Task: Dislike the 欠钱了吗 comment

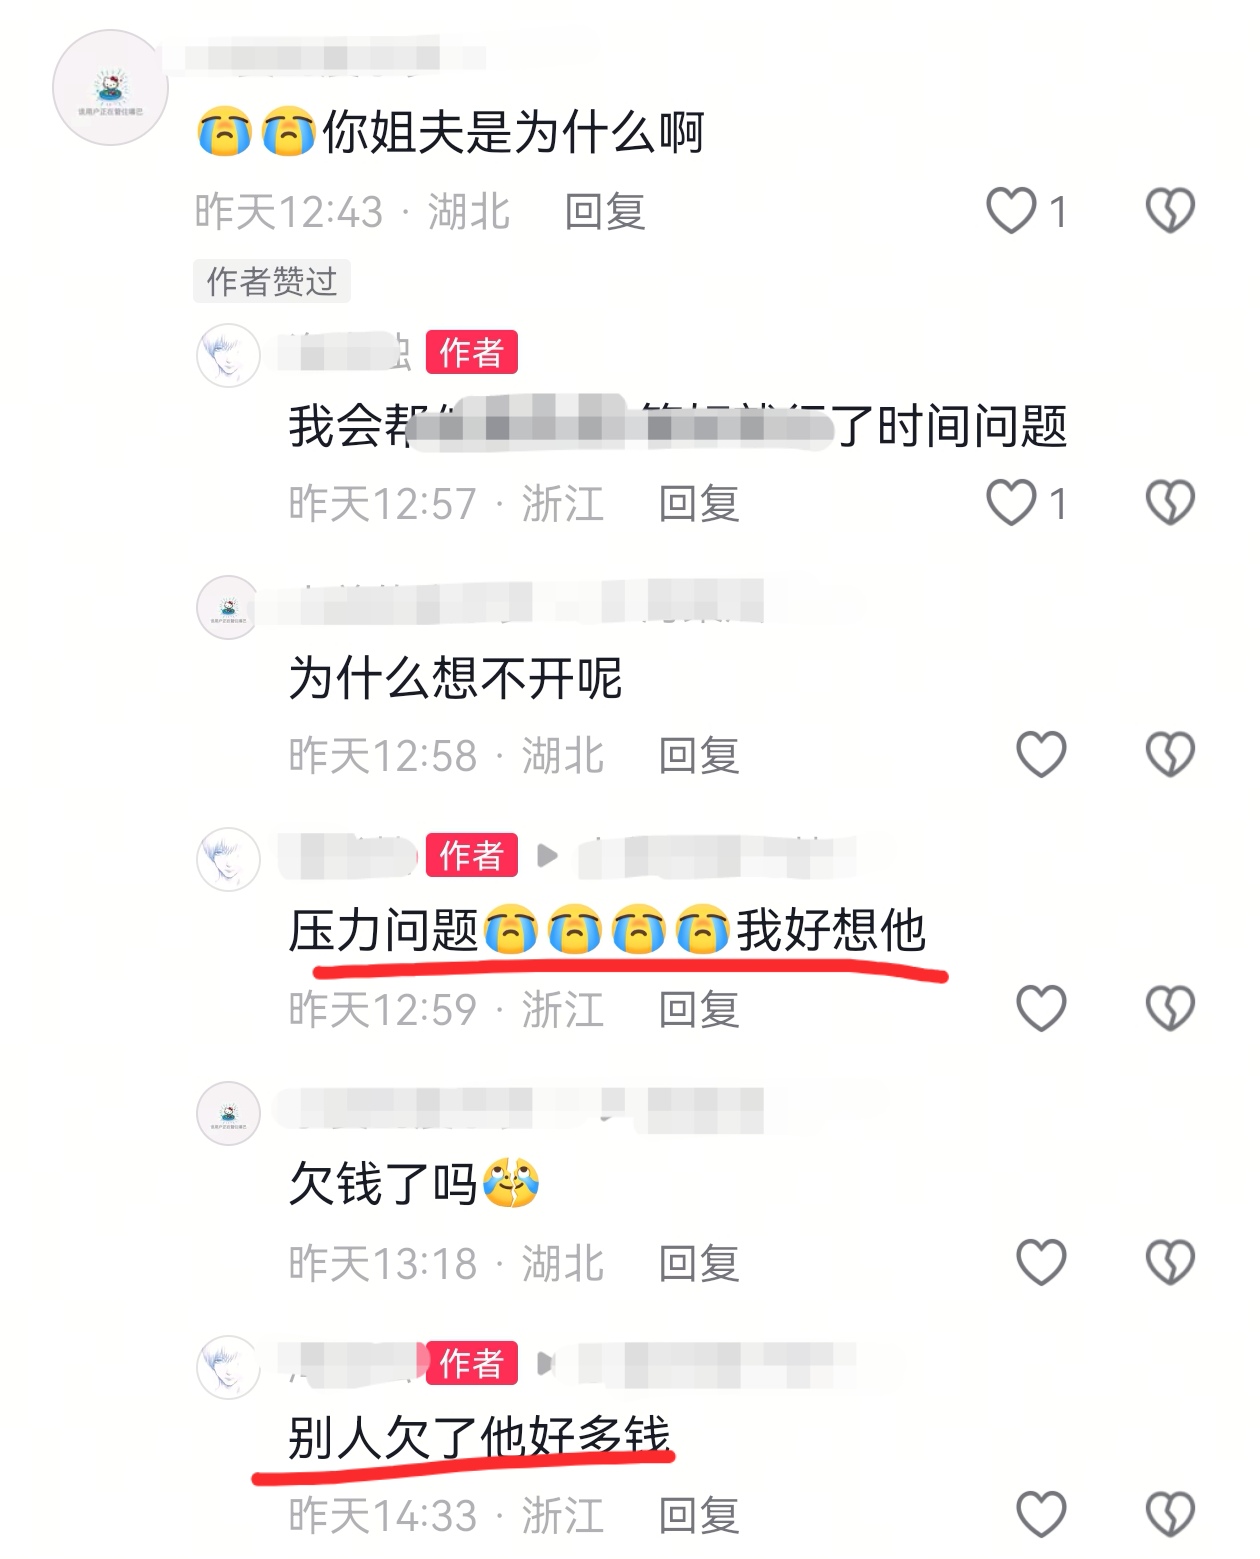Action: (x=1169, y=1262)
